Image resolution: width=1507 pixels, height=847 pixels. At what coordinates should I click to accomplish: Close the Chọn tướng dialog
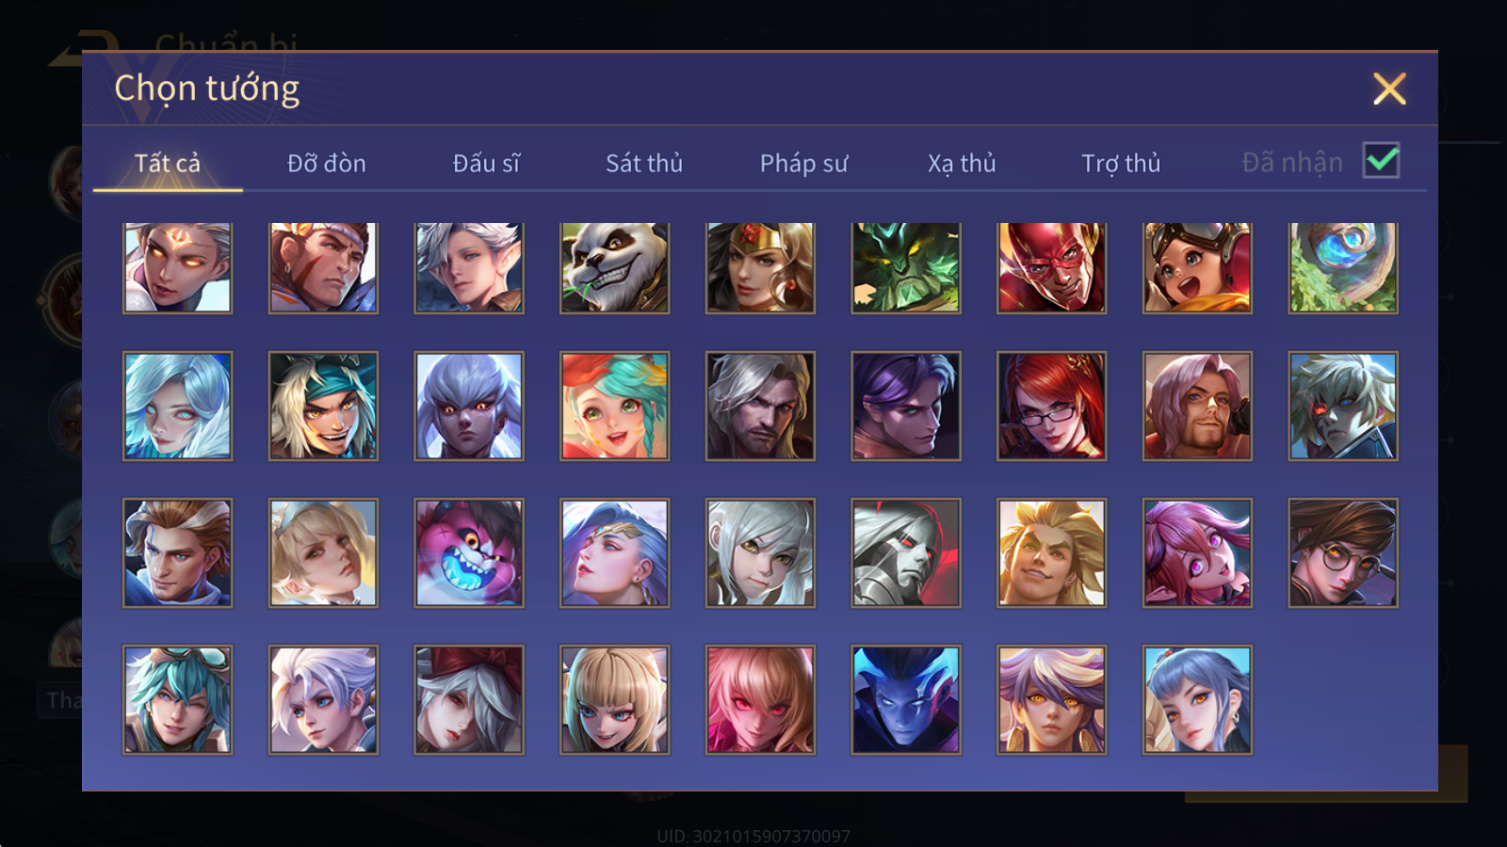[1389, 89]
